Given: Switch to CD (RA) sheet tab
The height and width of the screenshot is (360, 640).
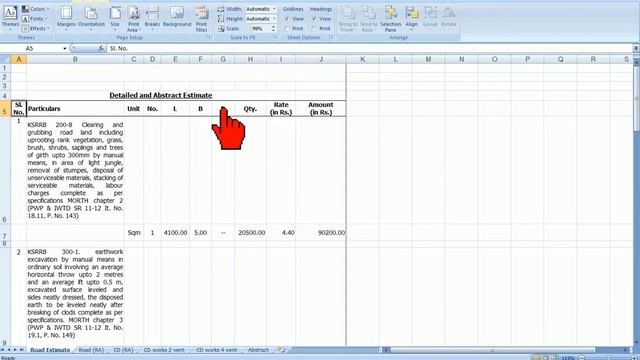Looking at the screenshot, I should [x=123, y=350].
